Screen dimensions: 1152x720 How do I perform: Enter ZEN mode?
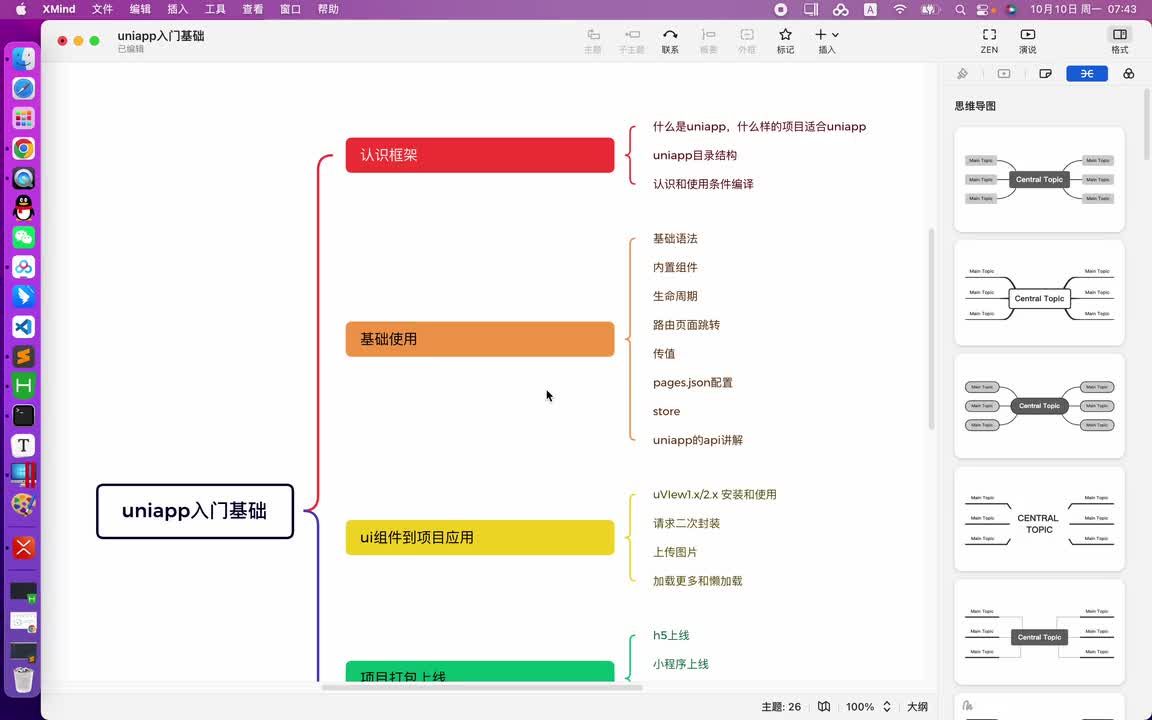point(989,40)
